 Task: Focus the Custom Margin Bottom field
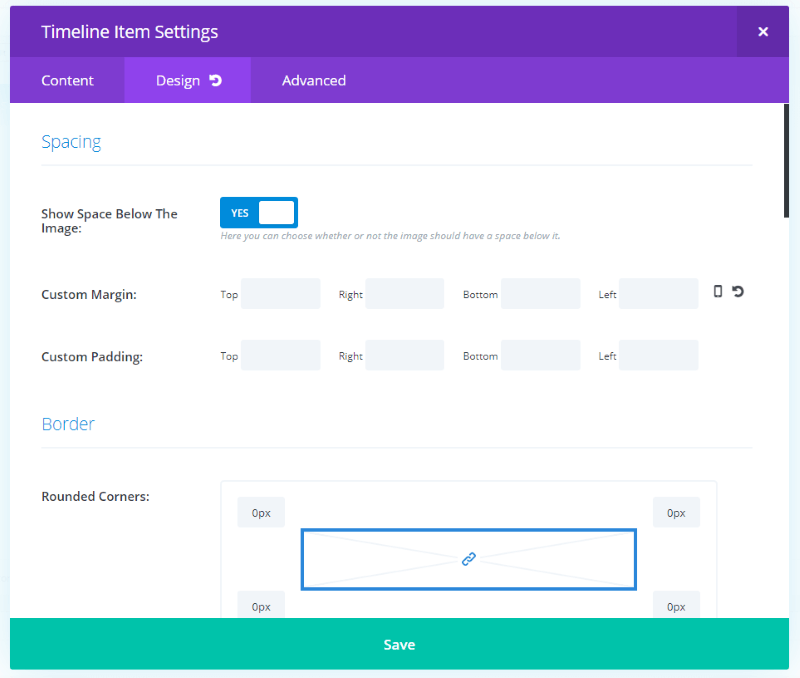point(540,294)
